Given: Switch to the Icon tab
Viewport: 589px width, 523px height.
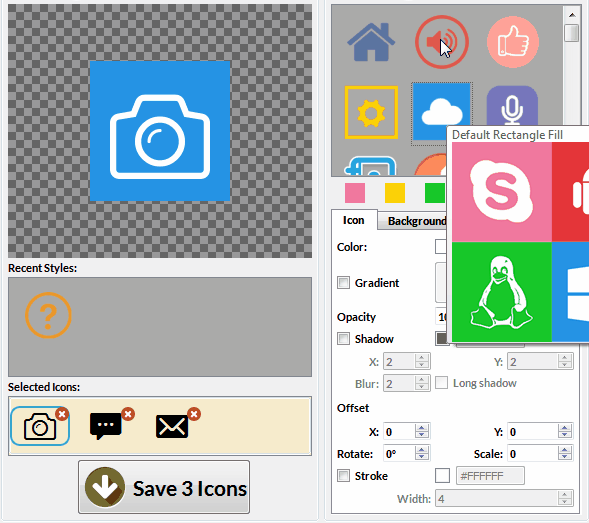Looking at the screenshot, I should [x=354, y=220].
